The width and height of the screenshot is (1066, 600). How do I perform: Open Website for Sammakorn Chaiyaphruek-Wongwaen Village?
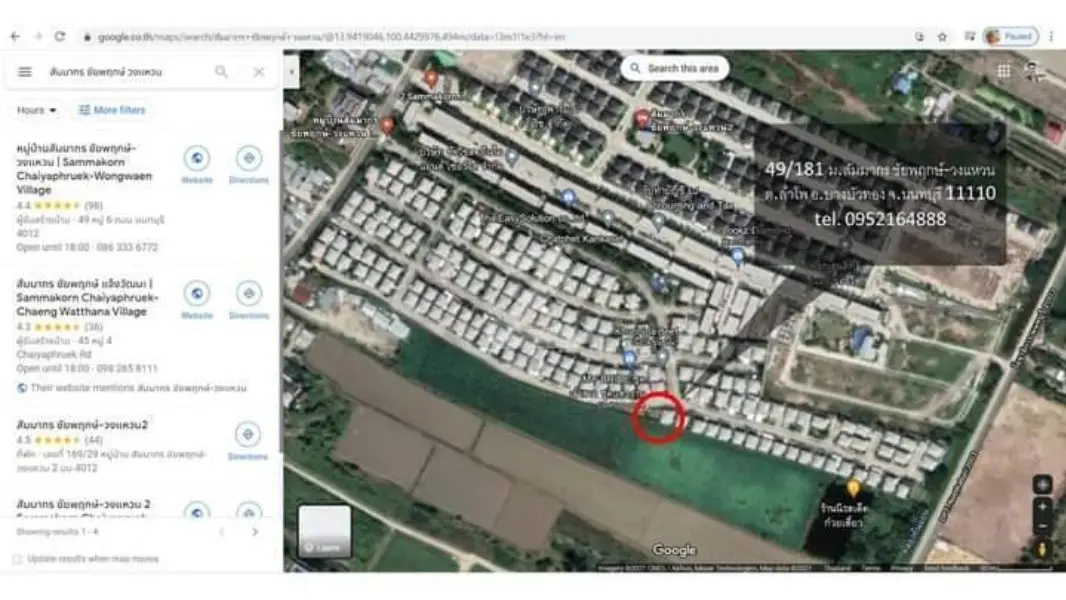pos(196,165)
